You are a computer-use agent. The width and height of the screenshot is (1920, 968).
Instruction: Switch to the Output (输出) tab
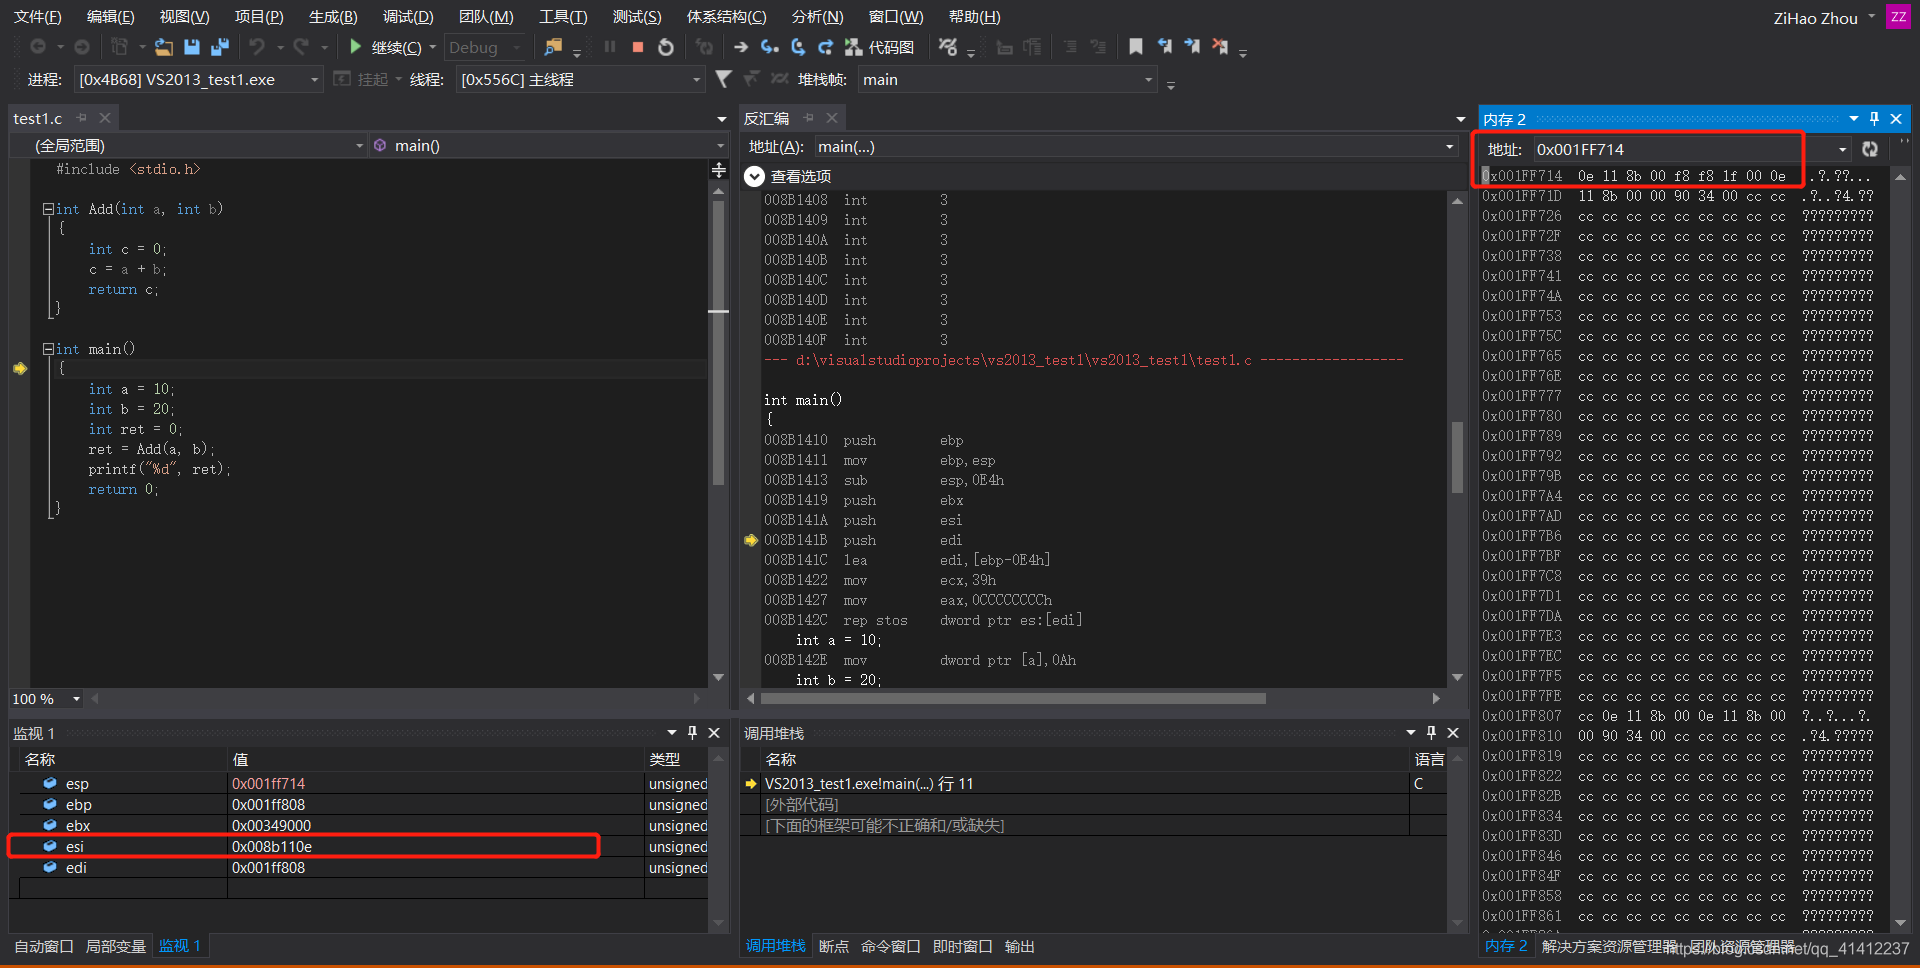pos(1019,946)
